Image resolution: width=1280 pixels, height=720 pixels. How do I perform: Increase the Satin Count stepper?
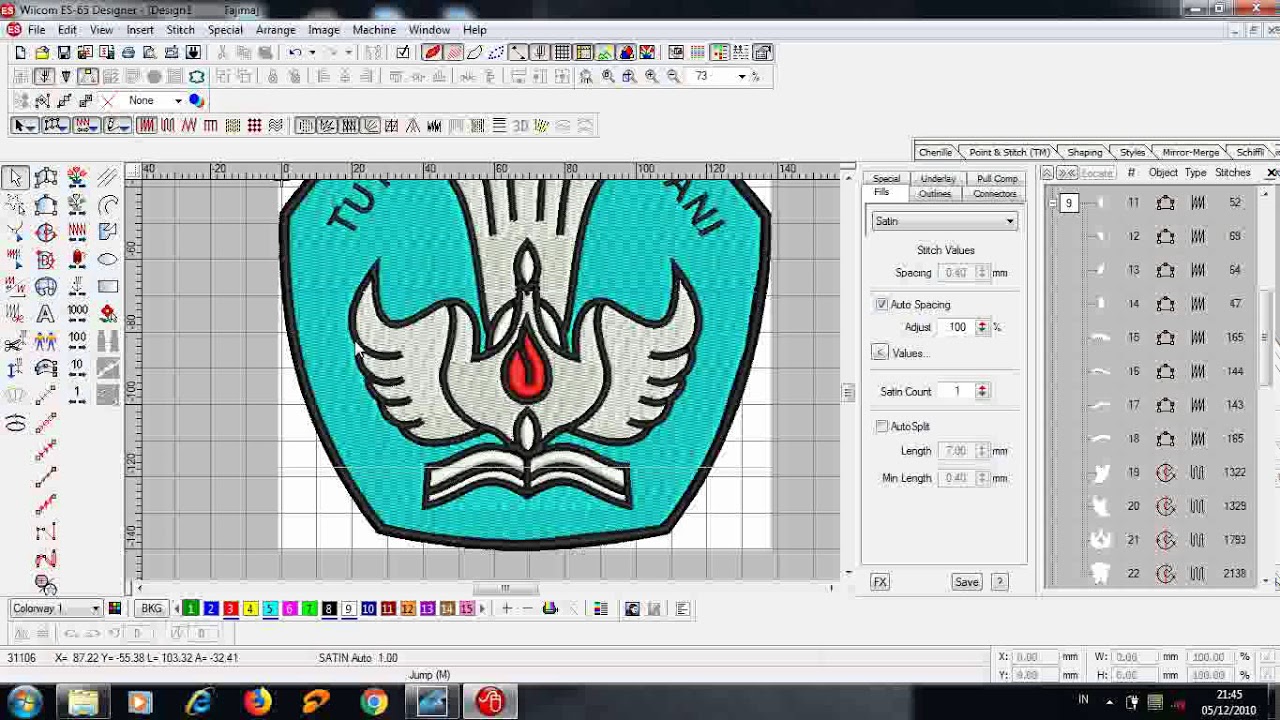point(982,388)
